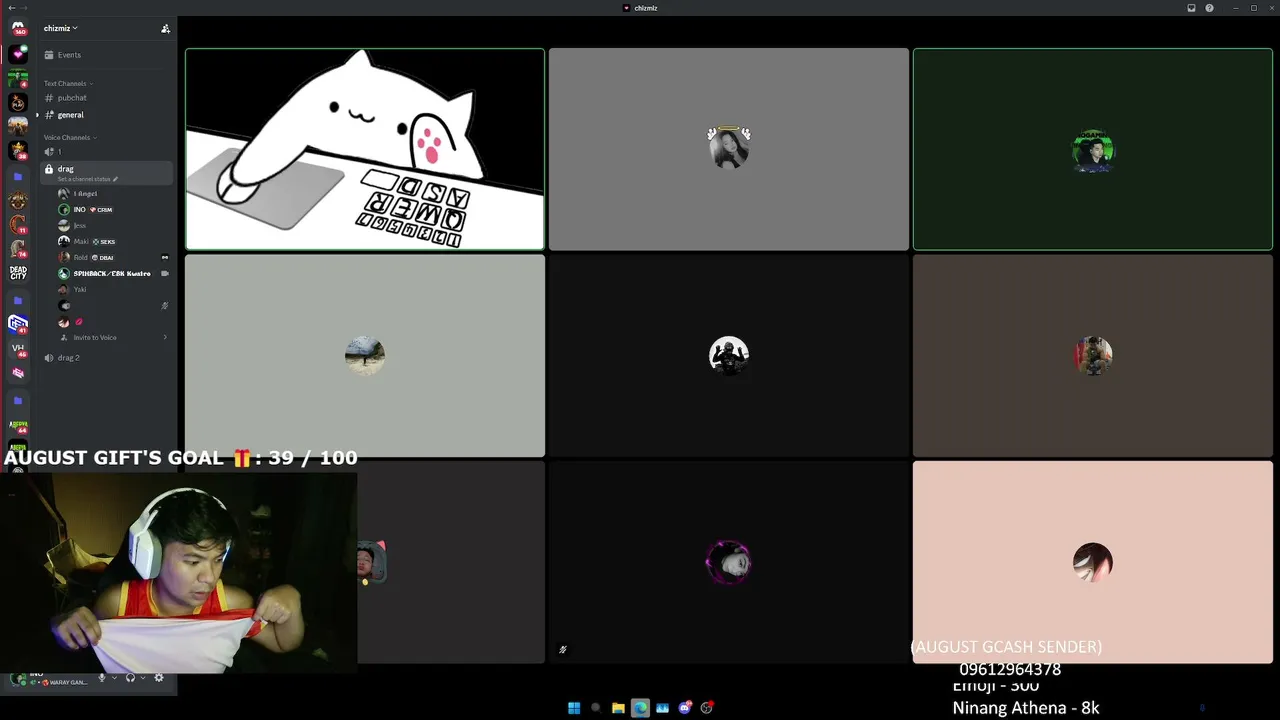This screenshot has width=1280, height=720.
Task: Open the VH server icon
Action: pos(18,348)
